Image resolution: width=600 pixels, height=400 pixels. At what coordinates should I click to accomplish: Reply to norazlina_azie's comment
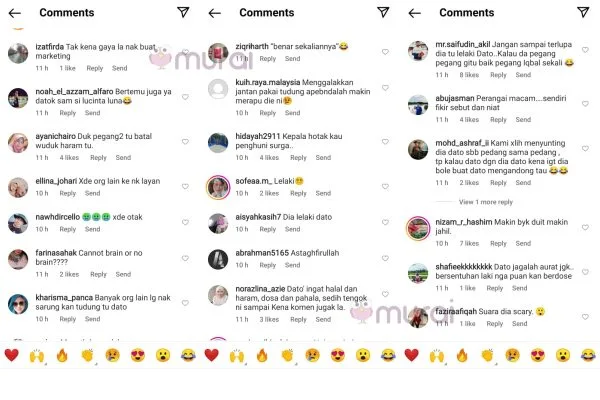coord(298,319)
